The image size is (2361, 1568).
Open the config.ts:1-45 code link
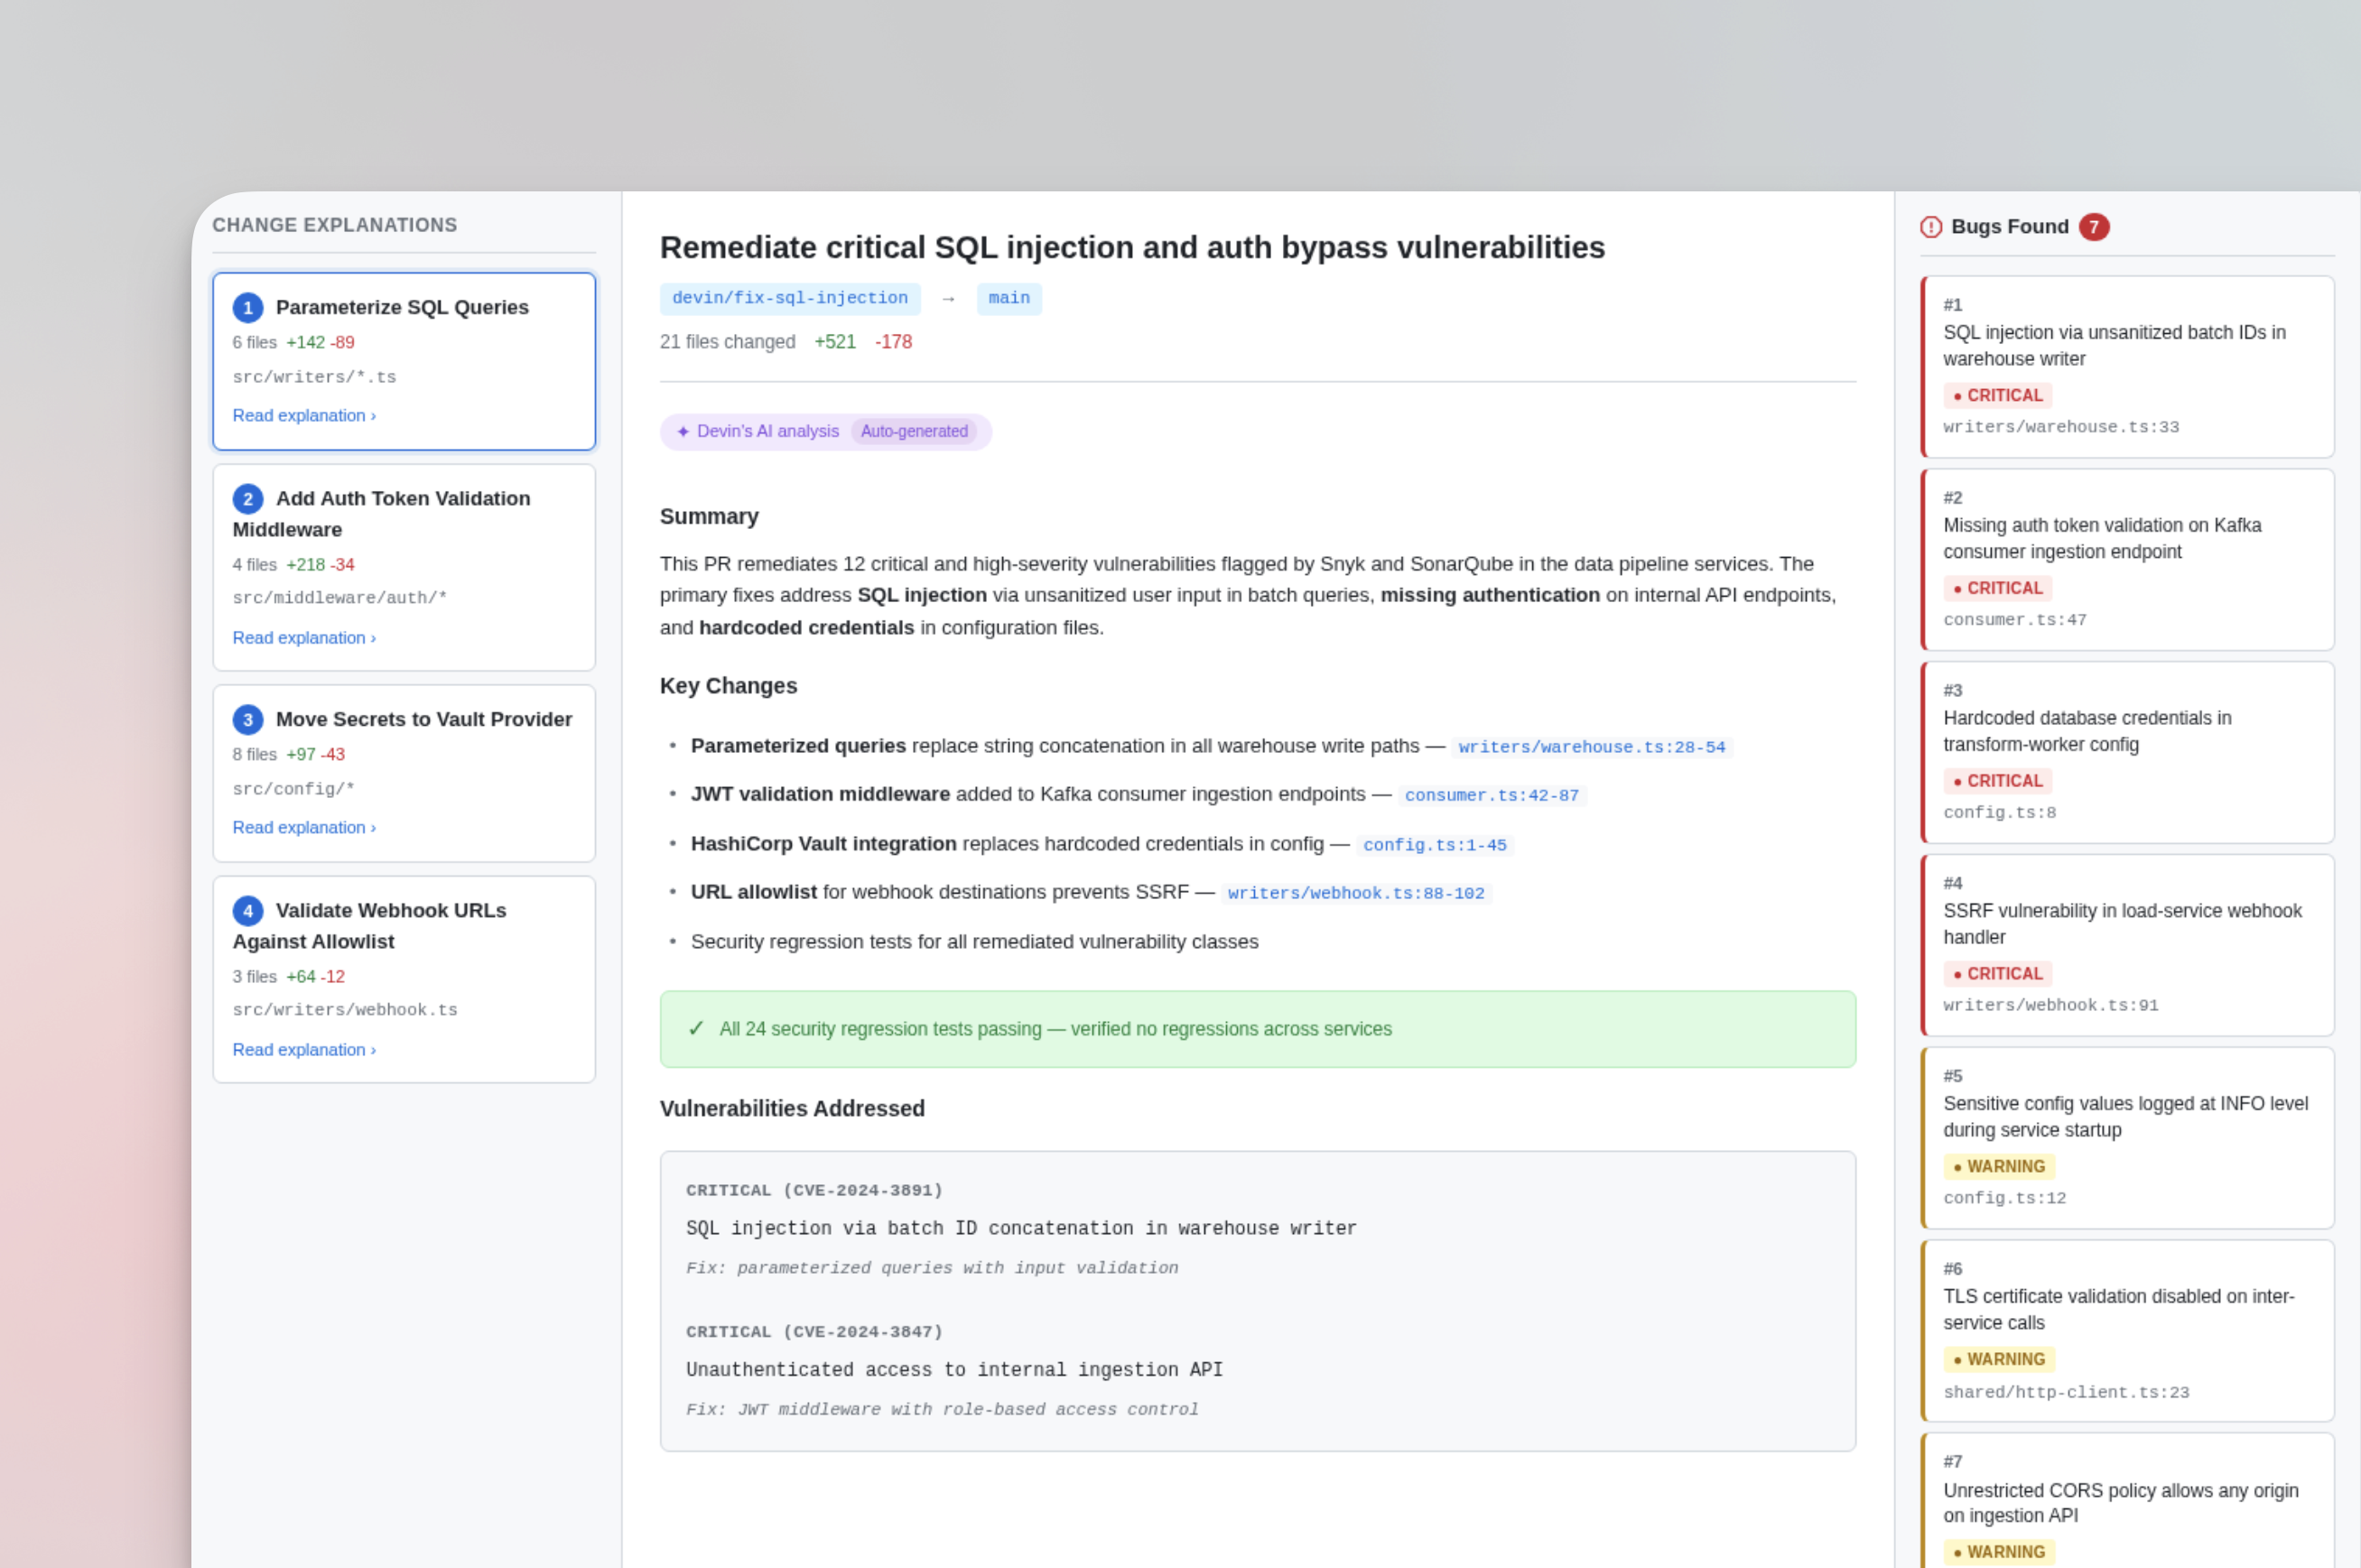[x=1435, y=845]
